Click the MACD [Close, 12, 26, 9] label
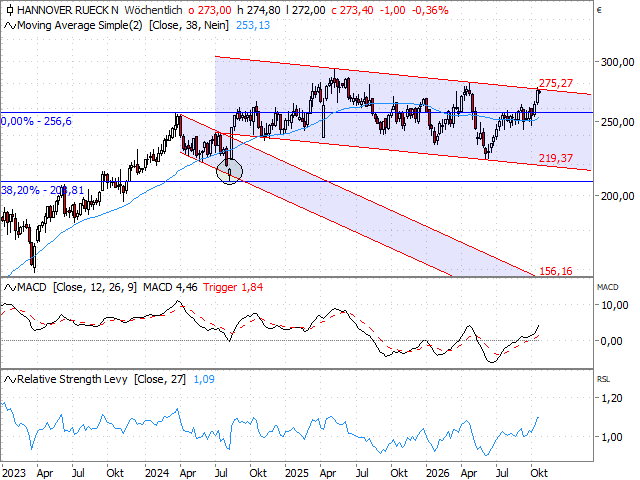Image resolution: width=640 pixels, height=480 pixels. pos(77,287)
